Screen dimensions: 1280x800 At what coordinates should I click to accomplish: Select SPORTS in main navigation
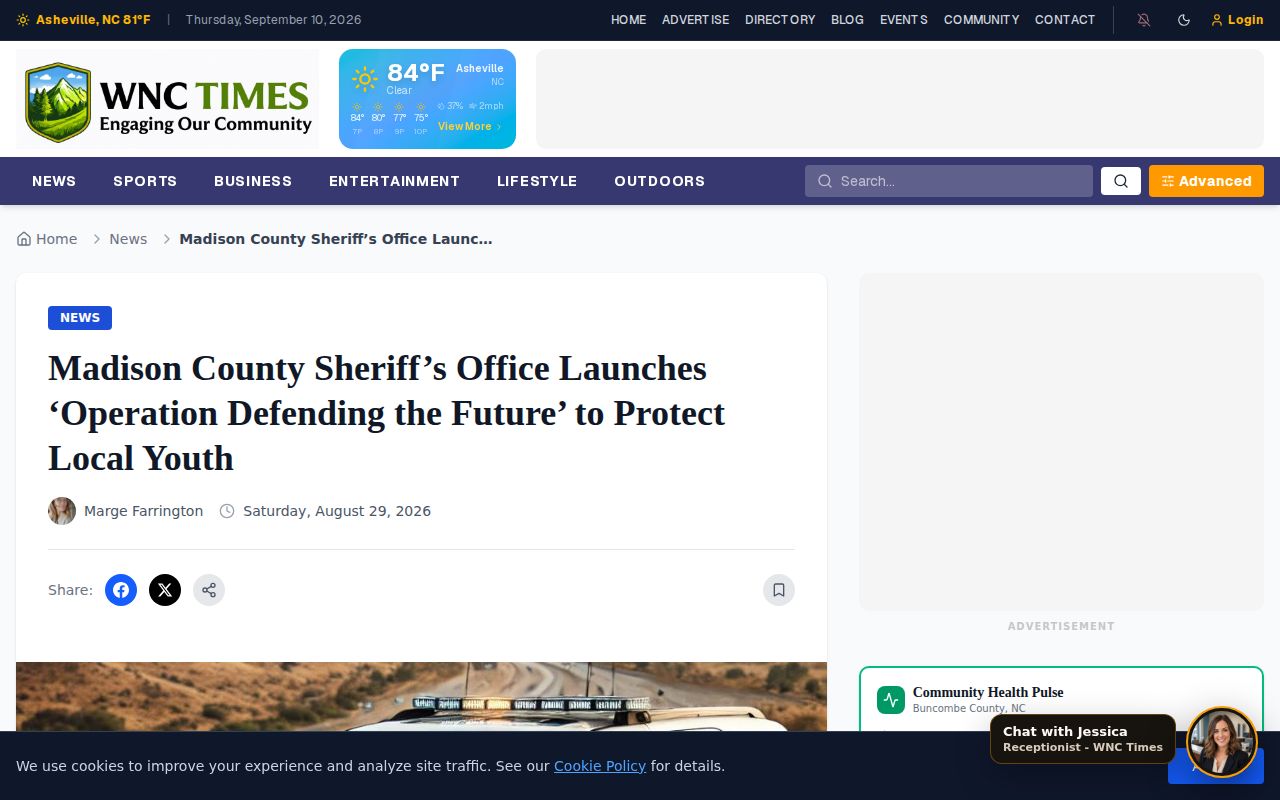[145, 181]
